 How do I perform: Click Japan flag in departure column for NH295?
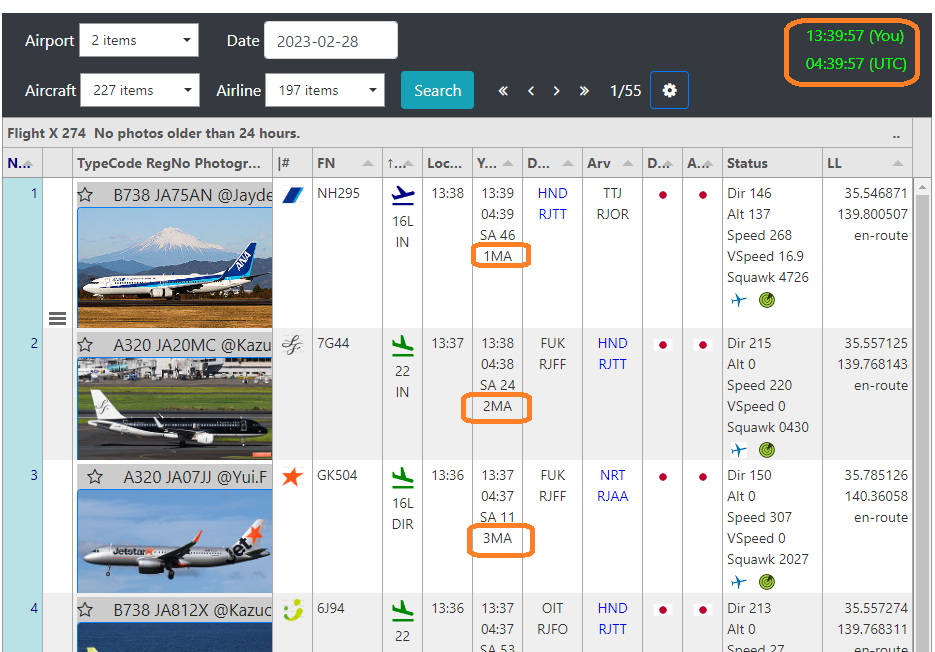[662, 195]
